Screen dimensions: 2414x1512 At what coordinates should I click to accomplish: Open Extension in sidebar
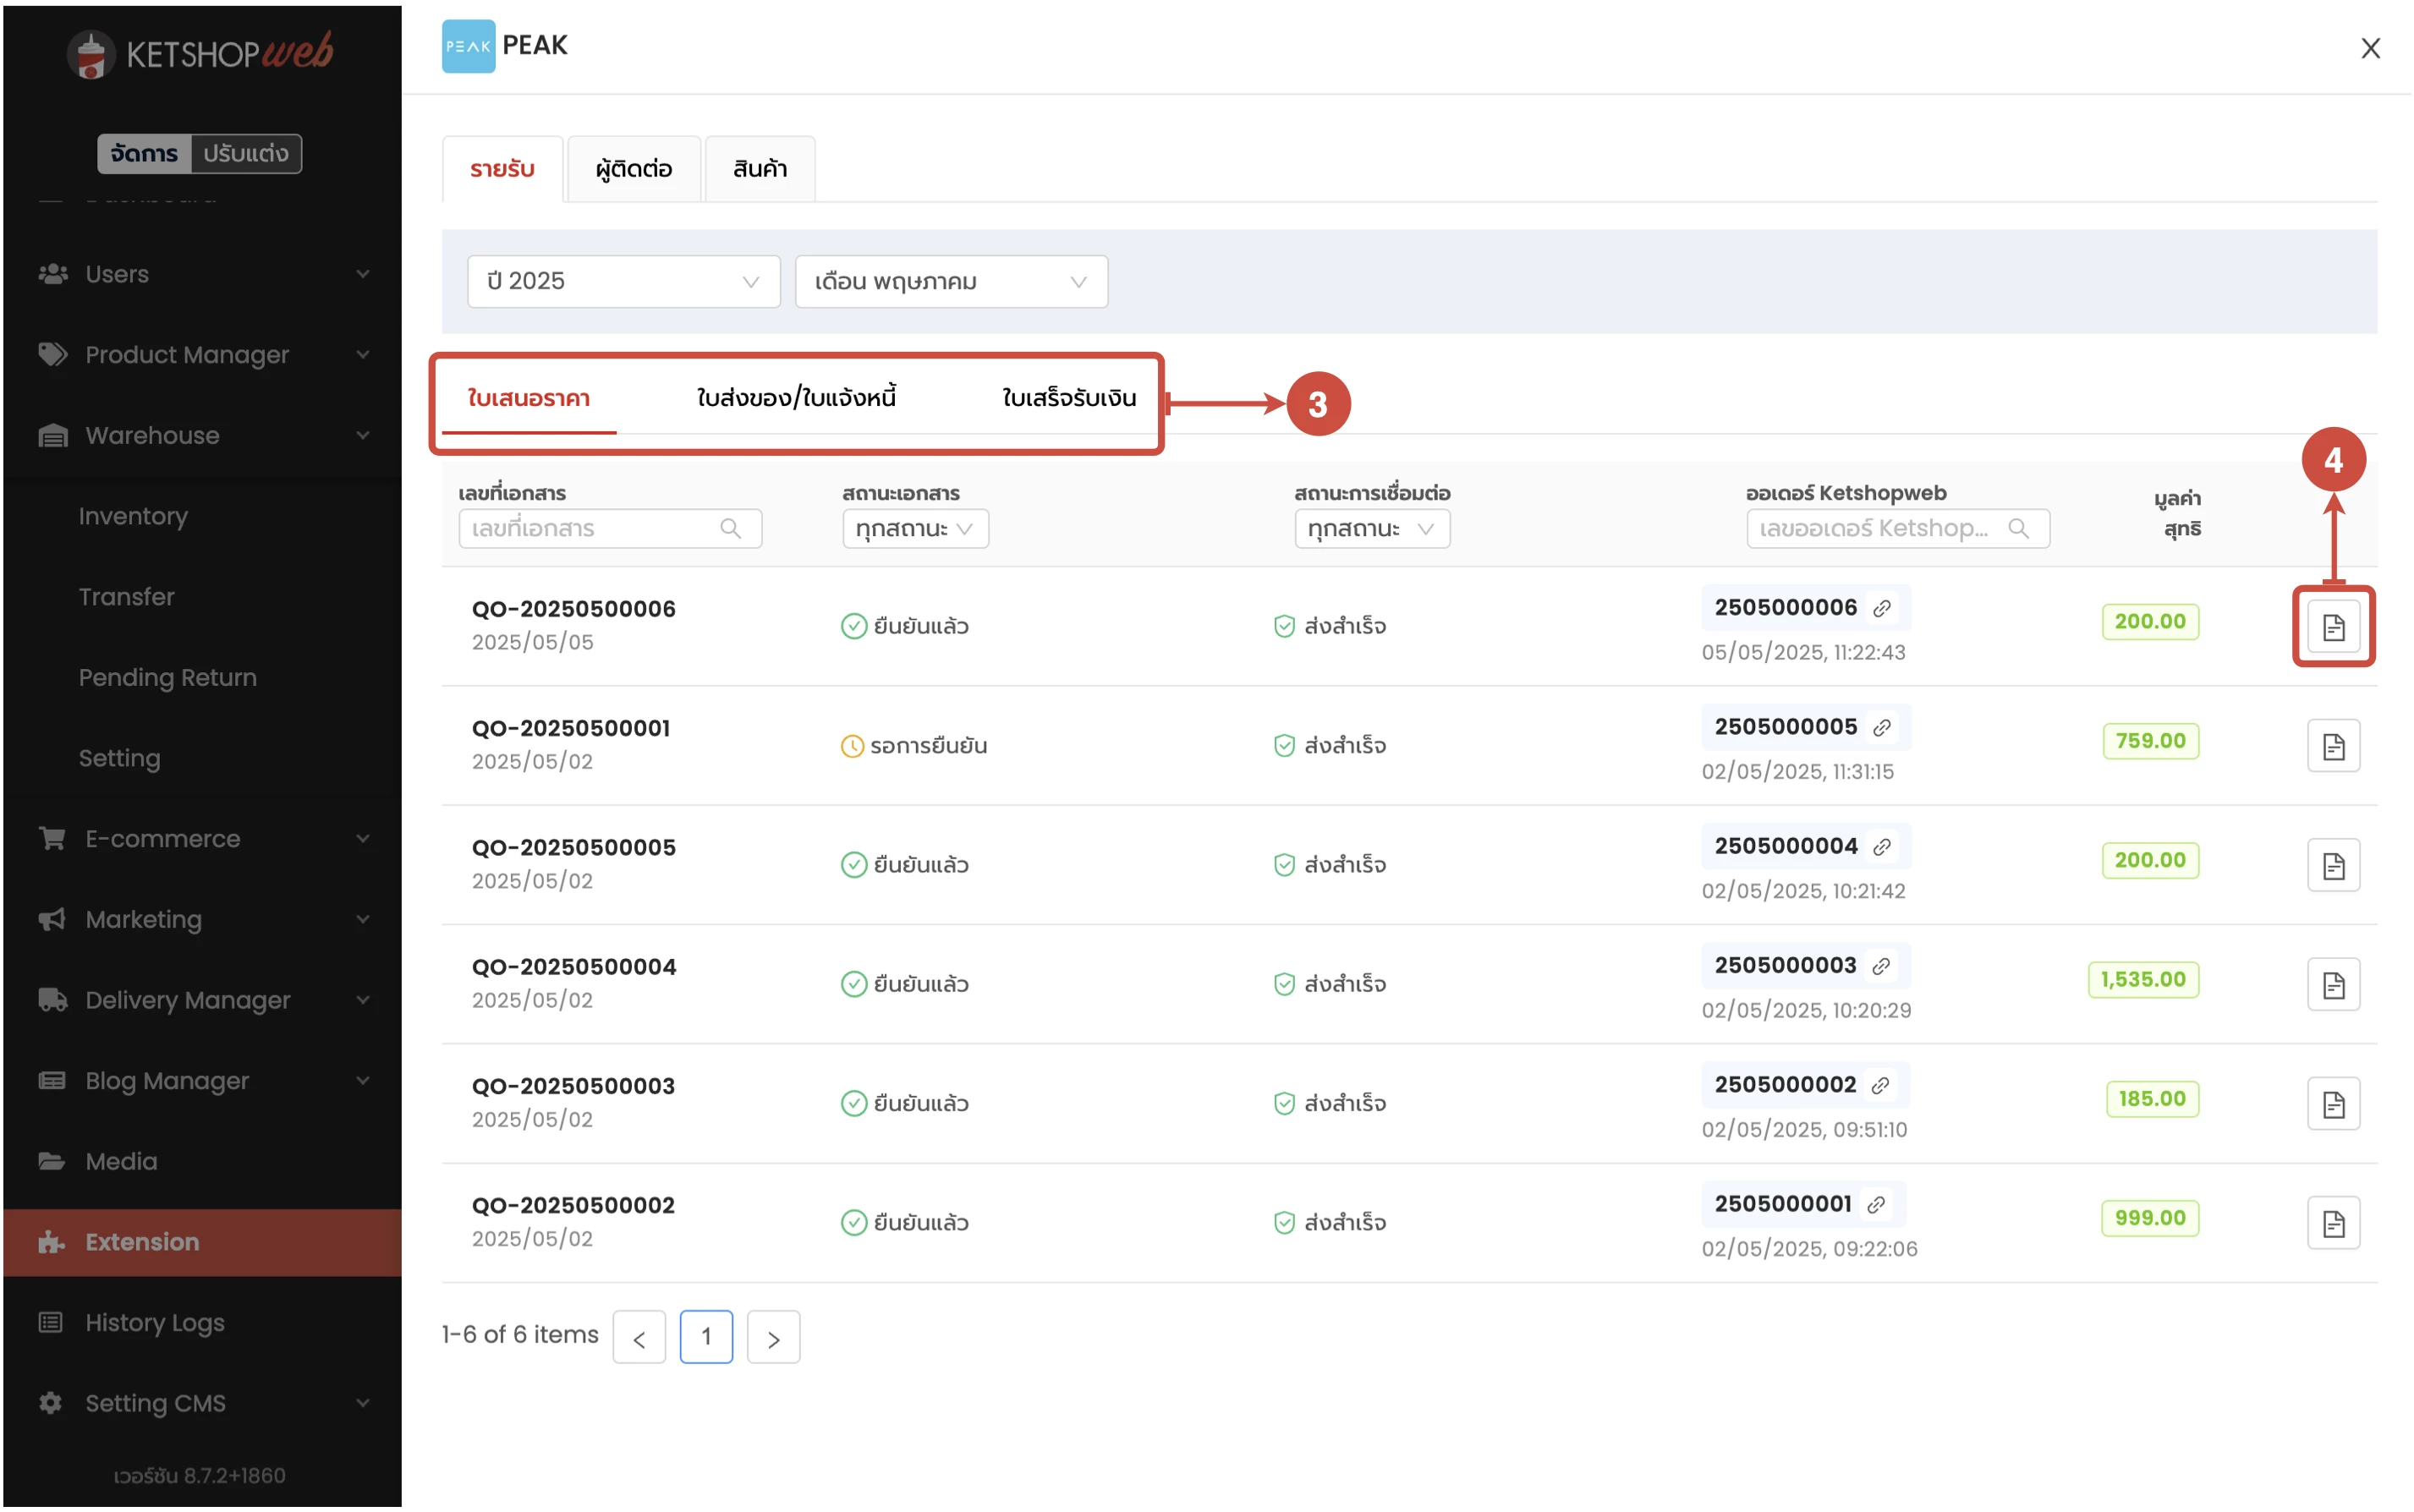point(142,1242)
